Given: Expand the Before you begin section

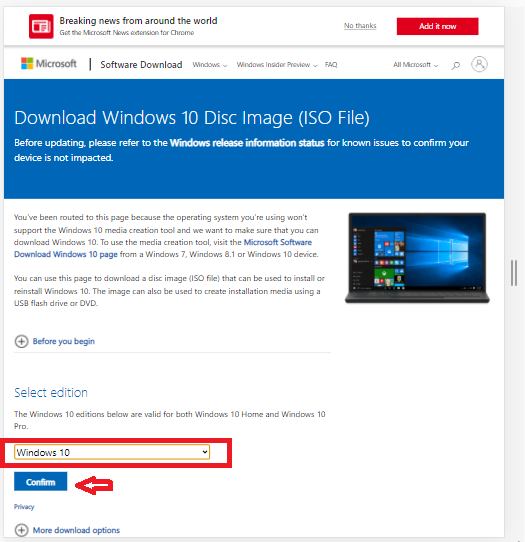Looking at the screenshot, I should (x=64, y=341).
